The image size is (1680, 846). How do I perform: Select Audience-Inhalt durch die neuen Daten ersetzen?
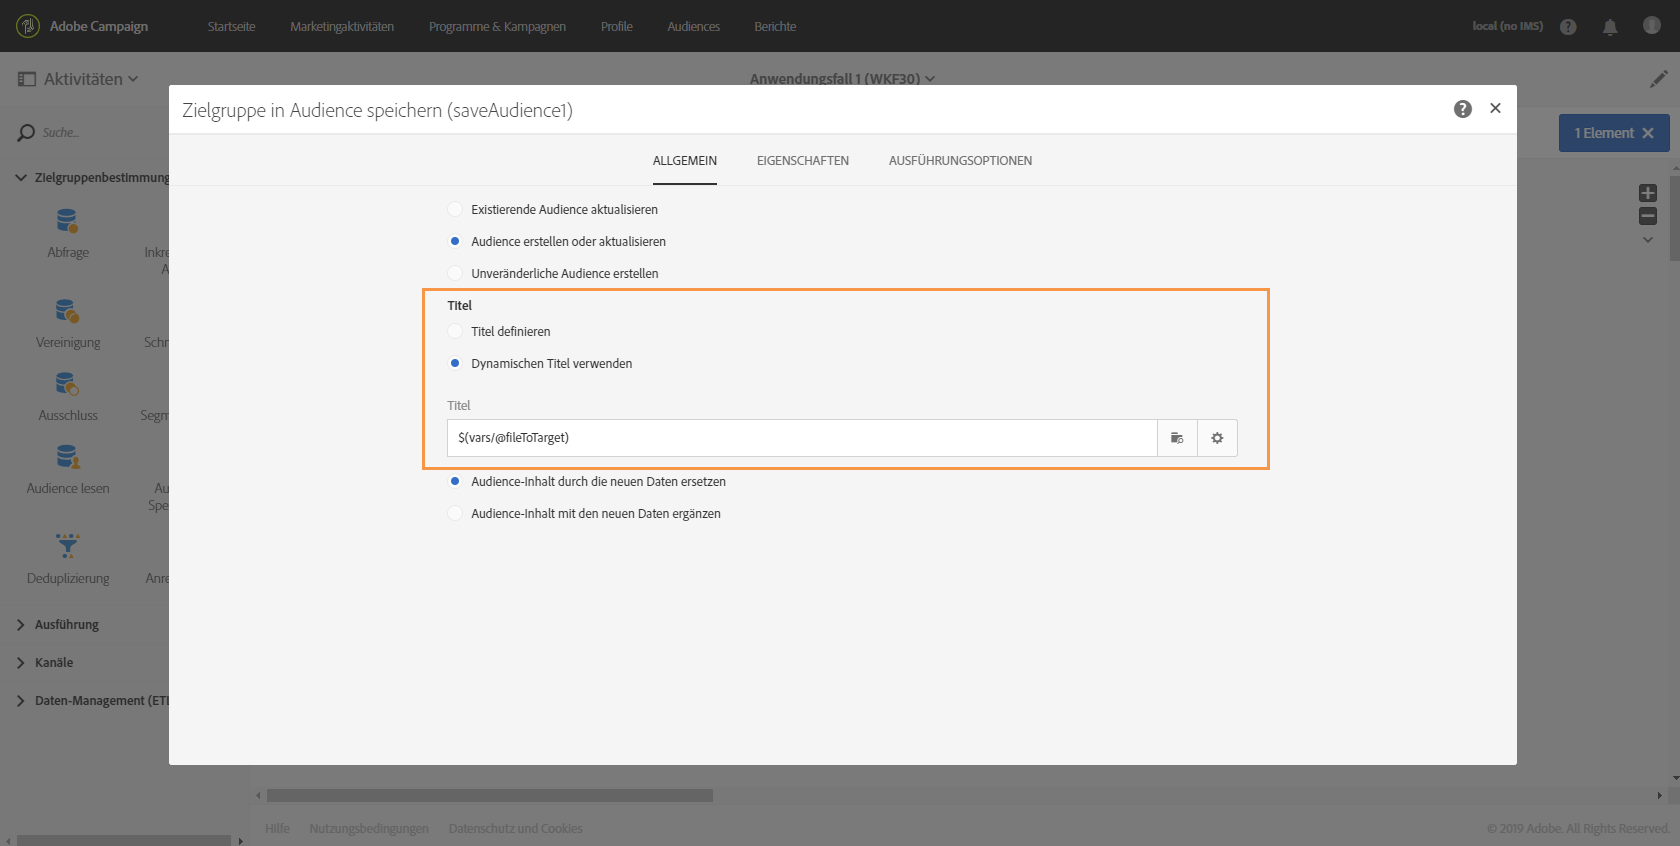455,481
